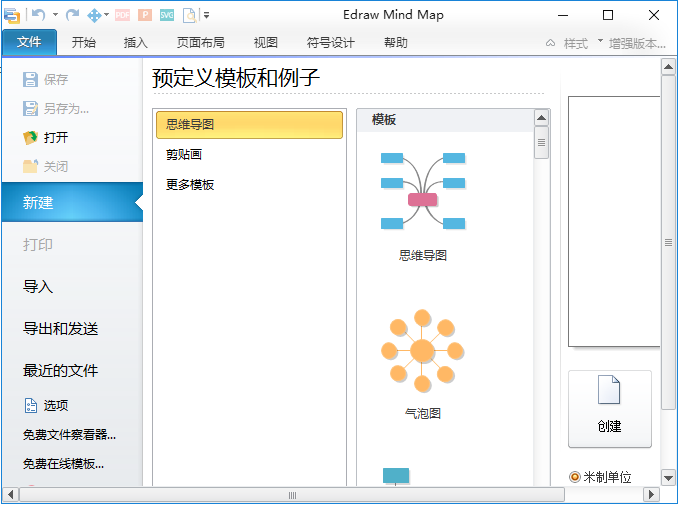This screenshot has width=681, height=506.
Task: Click the horizontal scrollbar right arrow
Action: (x=651, y=495)
